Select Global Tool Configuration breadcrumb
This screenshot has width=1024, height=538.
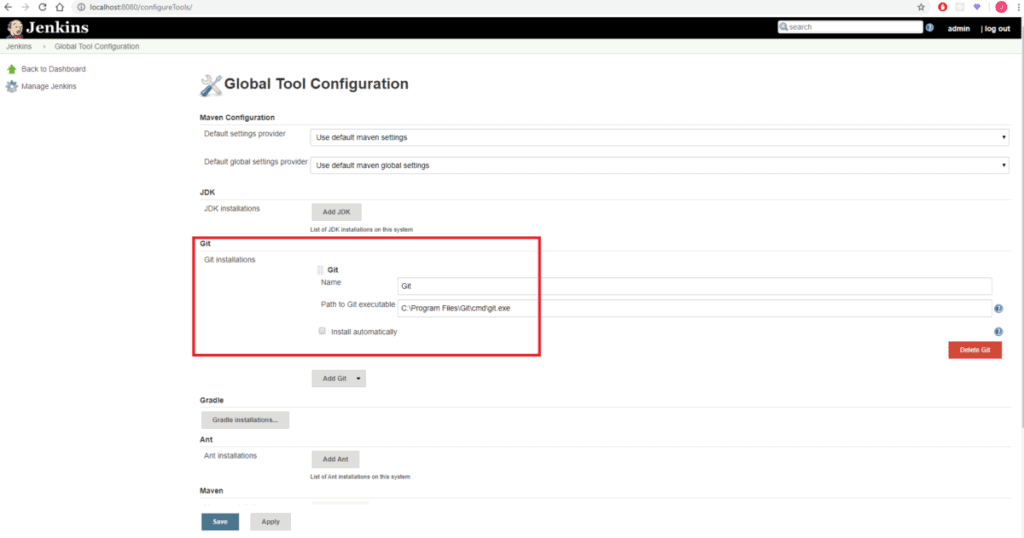(x=97, y=46)
